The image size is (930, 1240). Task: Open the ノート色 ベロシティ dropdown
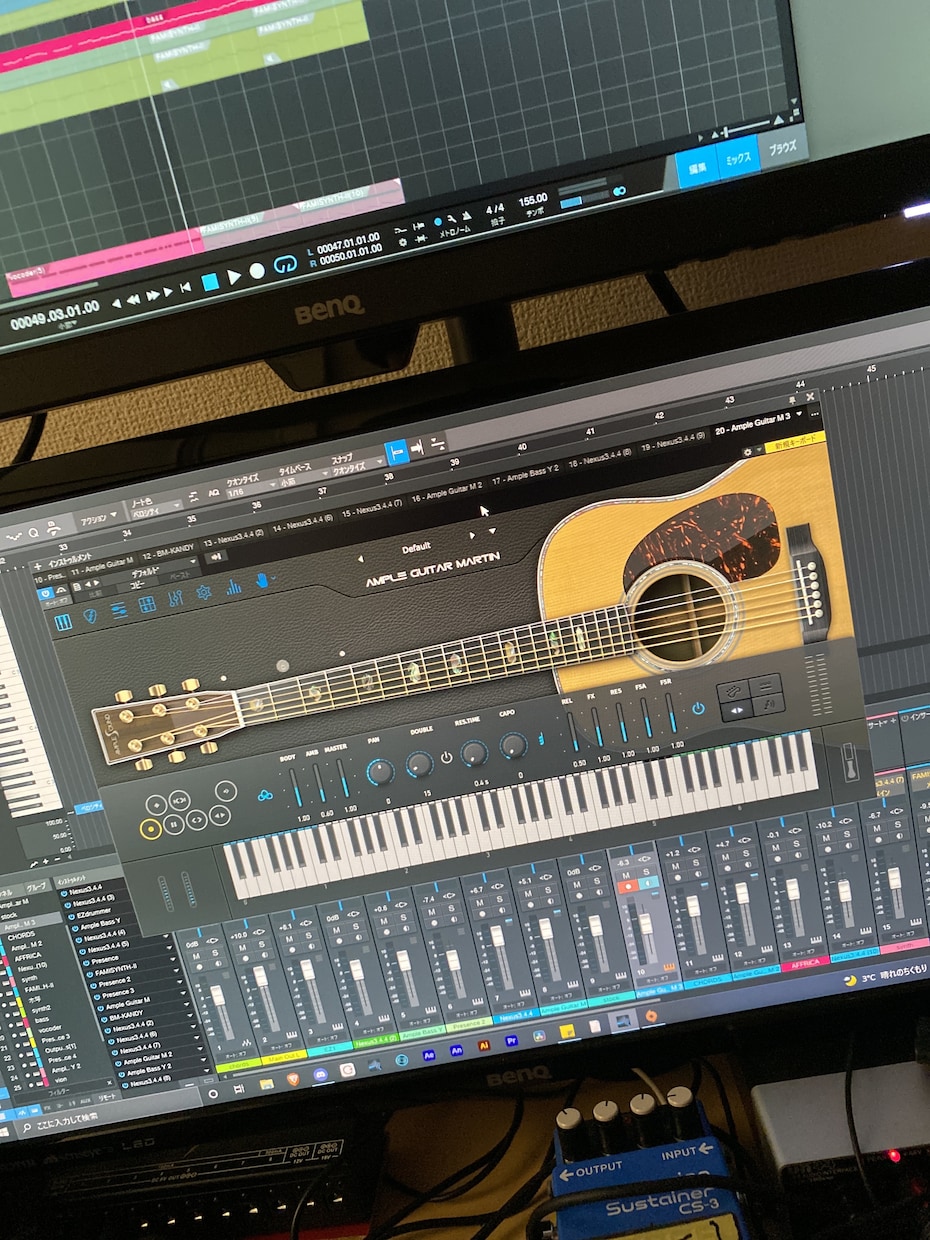(x=158, y=509)
